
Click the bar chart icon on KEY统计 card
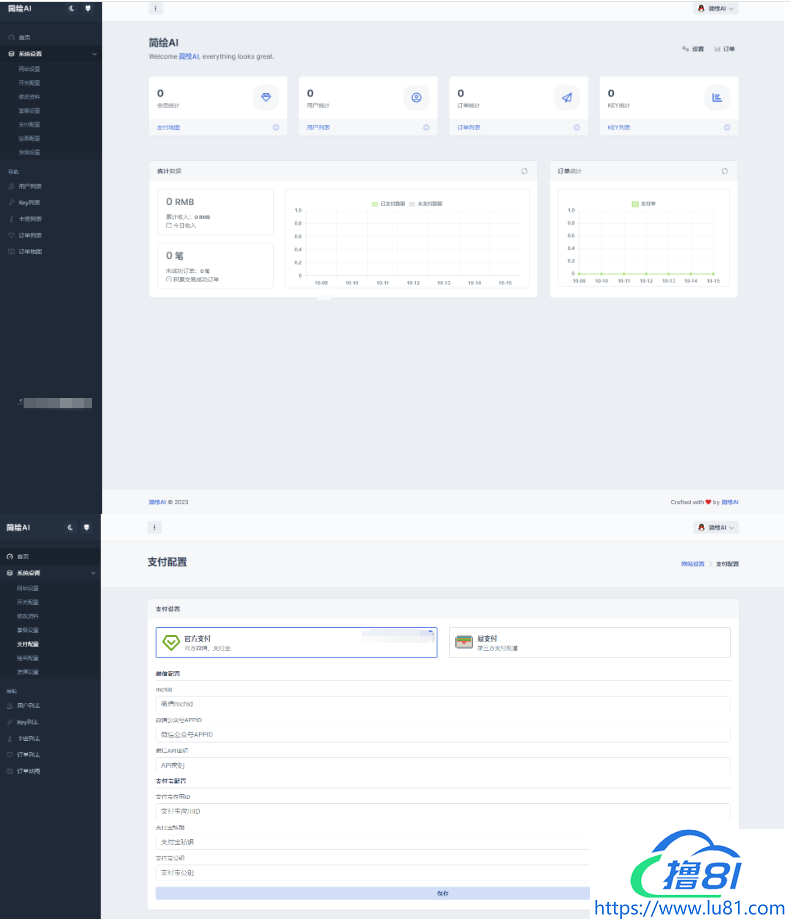point(717,97)
